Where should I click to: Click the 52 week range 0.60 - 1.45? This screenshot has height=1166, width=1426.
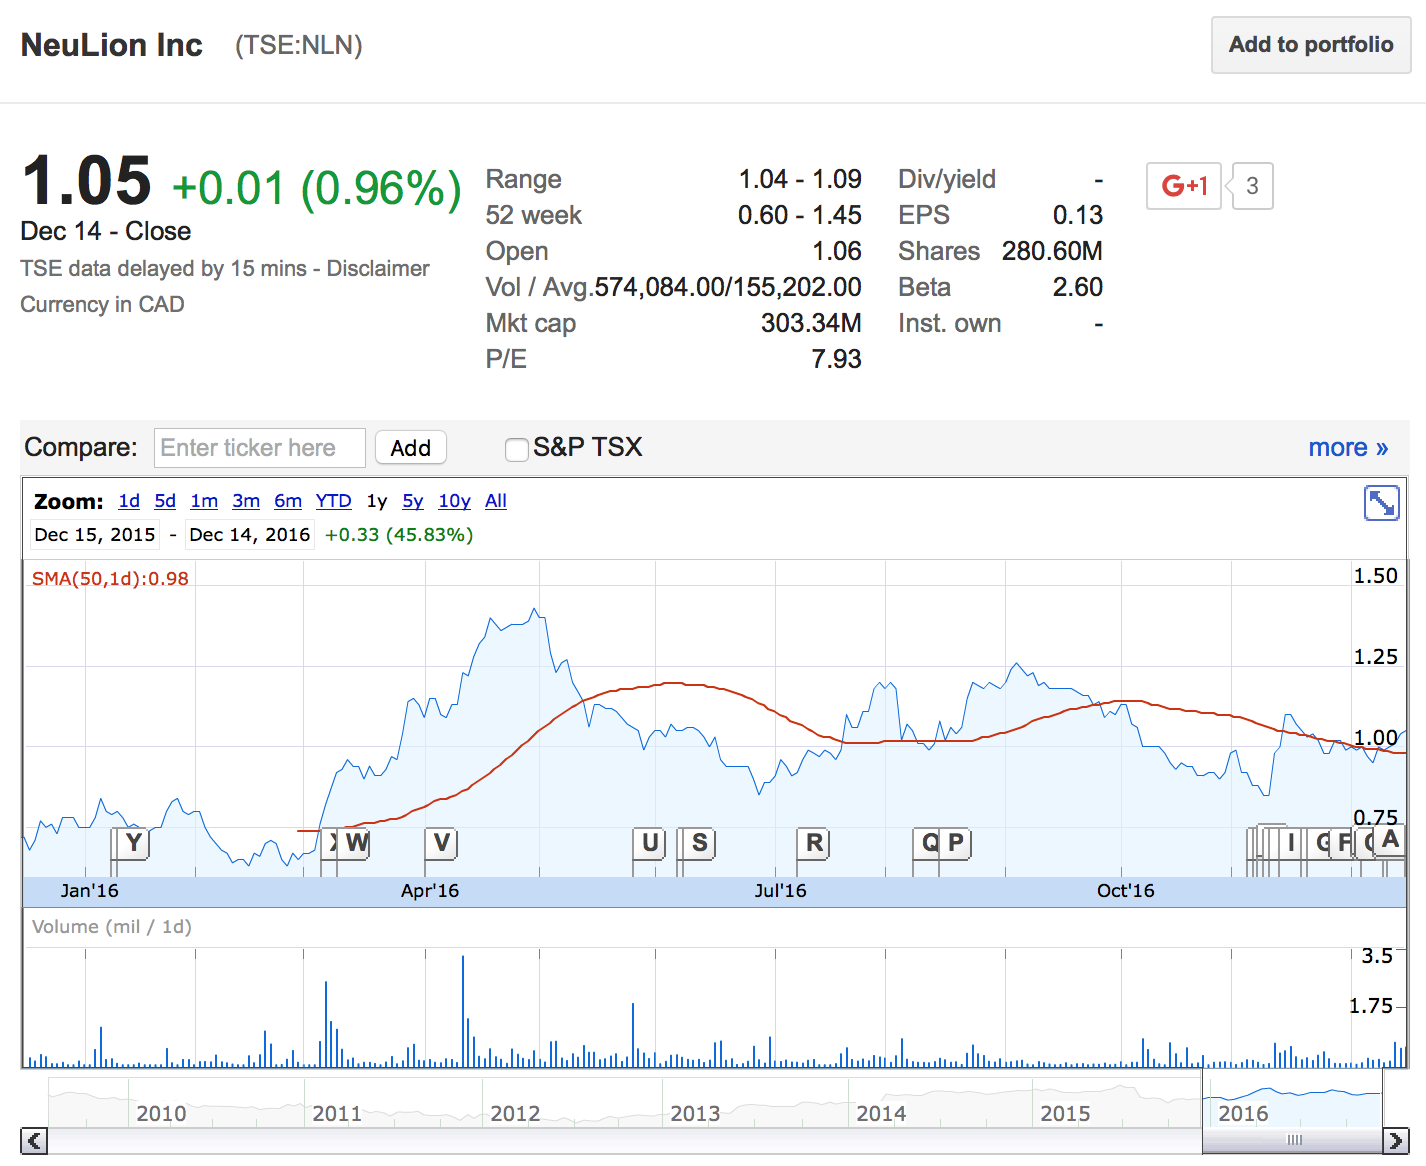pyautogui.click(x=800, y=215)
